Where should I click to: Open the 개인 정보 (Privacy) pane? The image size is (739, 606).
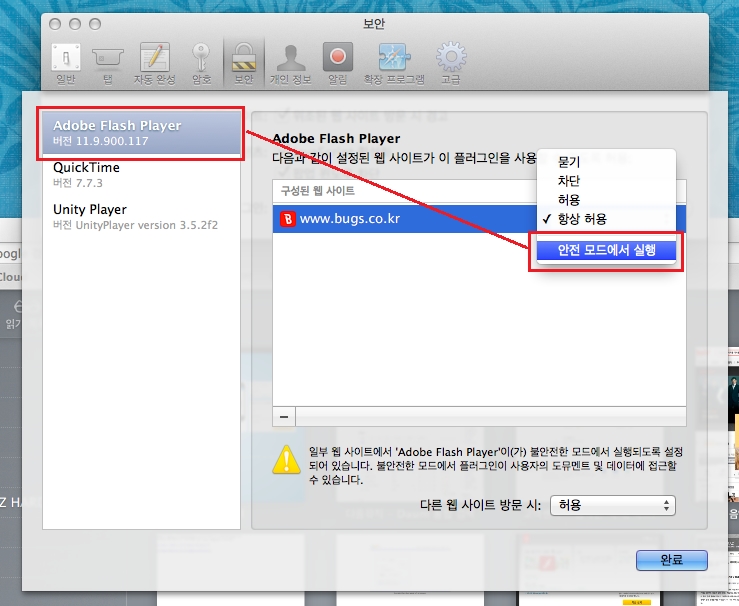[290, 65]
